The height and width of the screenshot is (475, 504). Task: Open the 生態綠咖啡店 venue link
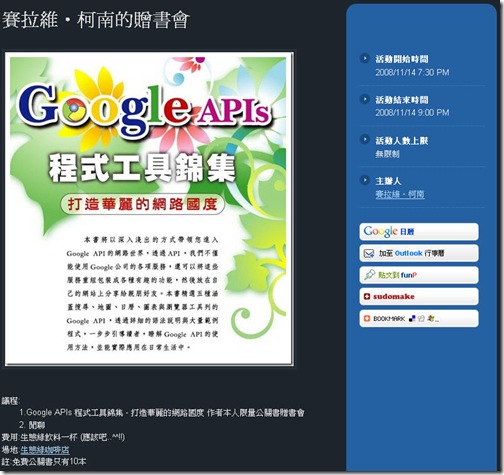click(x=45, y=450)
